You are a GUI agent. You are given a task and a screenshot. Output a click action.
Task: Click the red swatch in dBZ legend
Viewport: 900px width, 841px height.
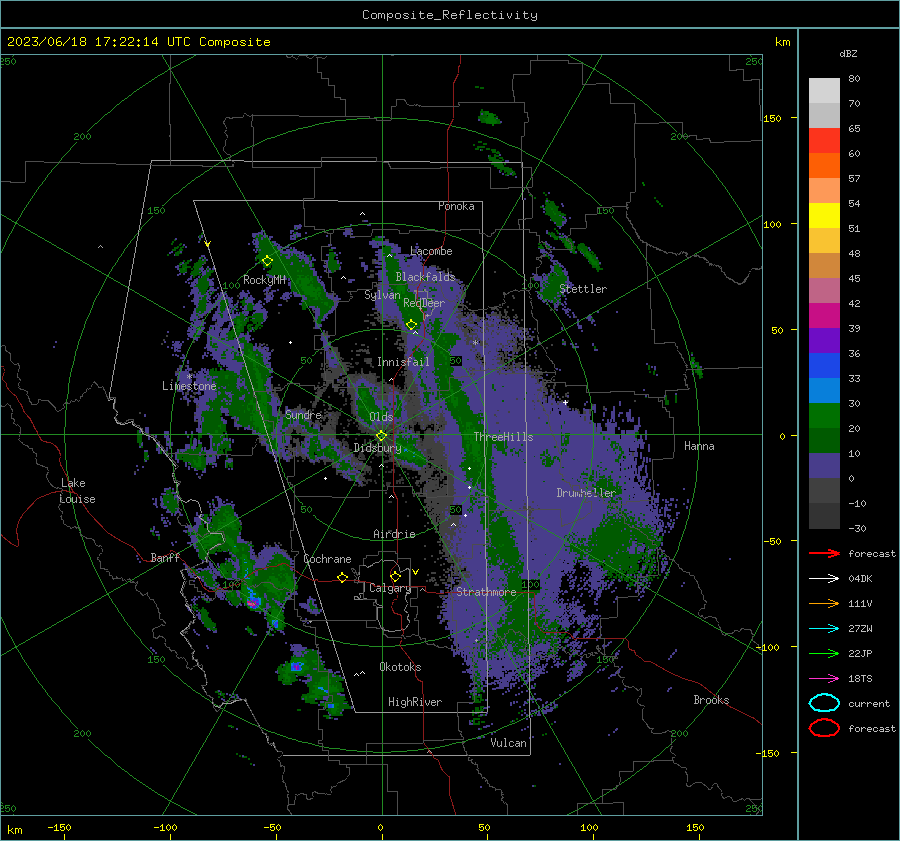click(x=824, y=140)
